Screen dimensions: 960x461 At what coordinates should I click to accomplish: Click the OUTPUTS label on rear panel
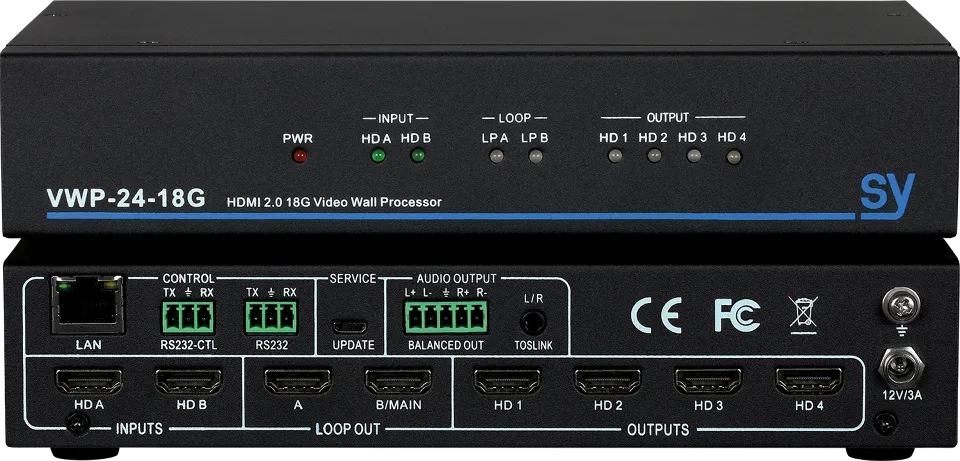(x=658, y=429)
